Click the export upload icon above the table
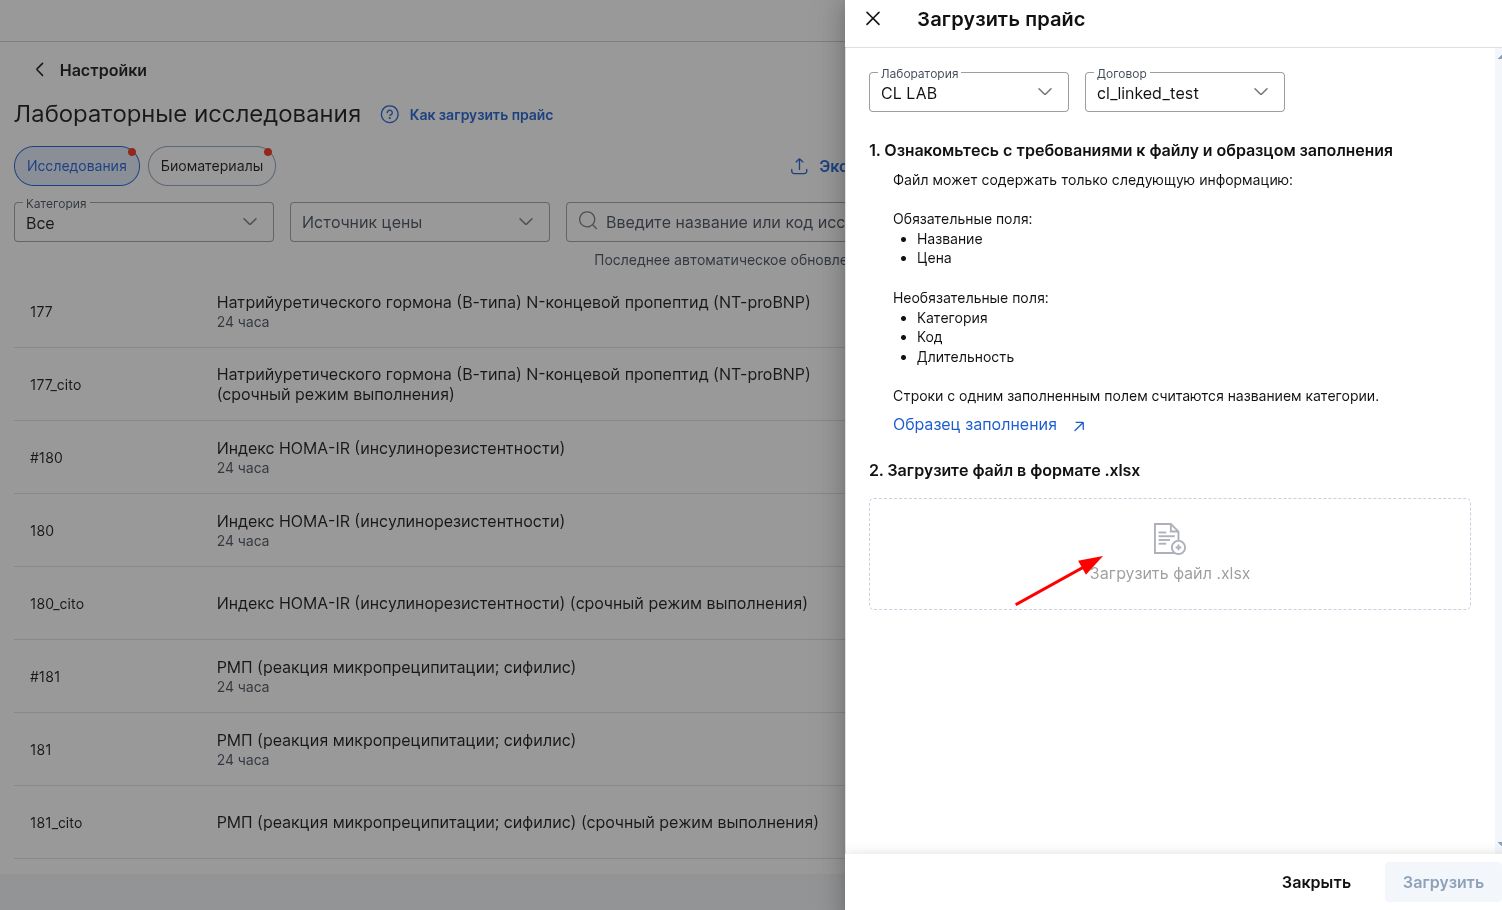The width and height of the screenshot is (1502, 910). click(799, 166)
